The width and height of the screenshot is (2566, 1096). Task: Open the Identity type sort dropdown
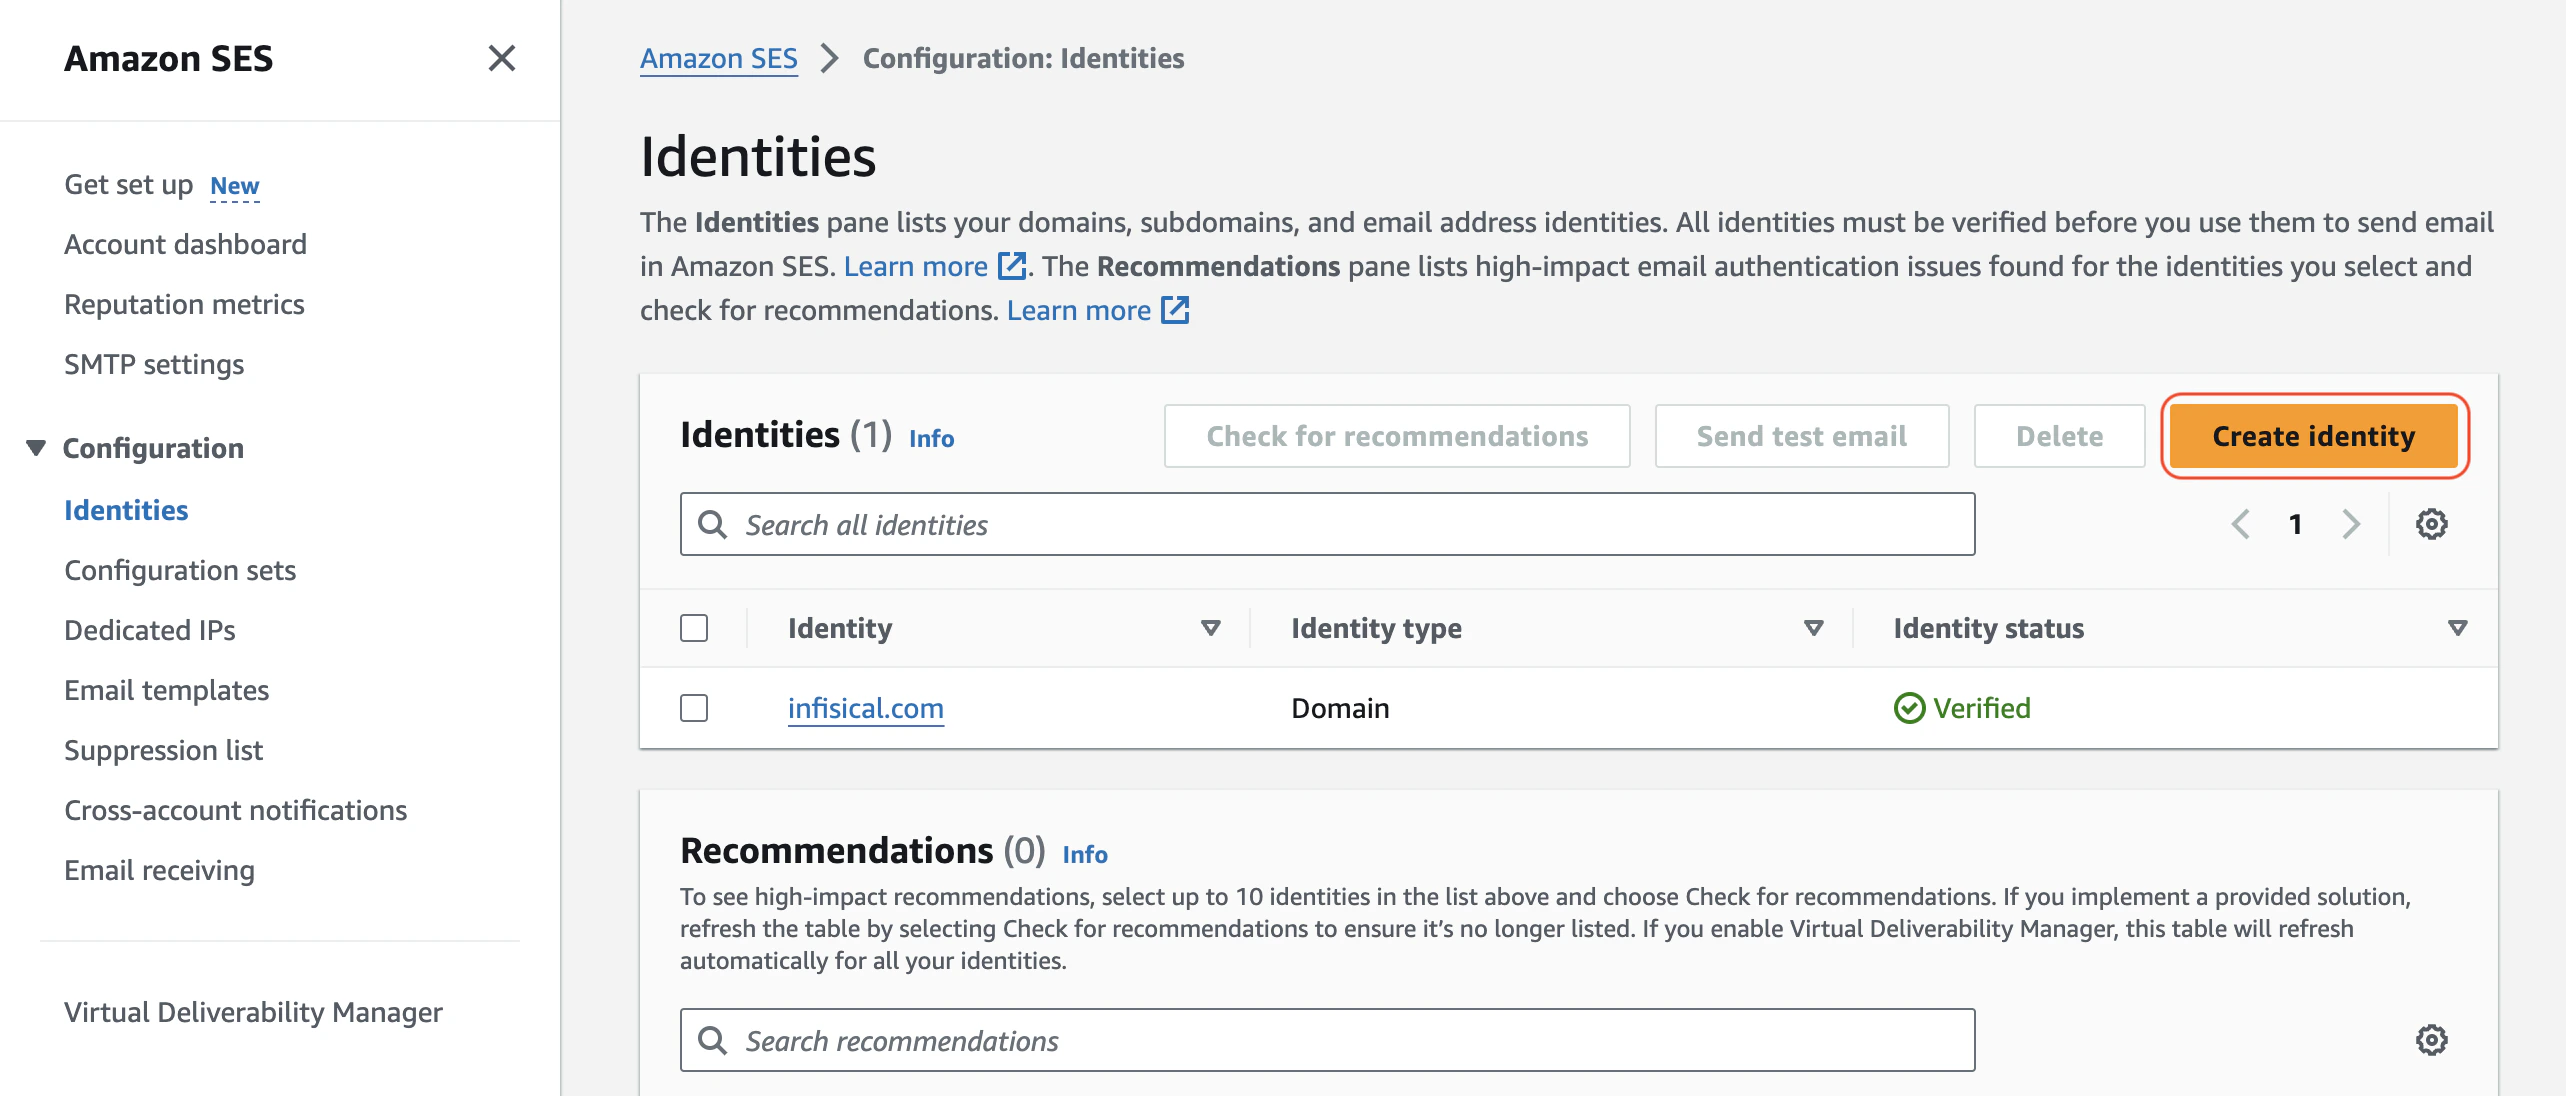point(1812,628)
